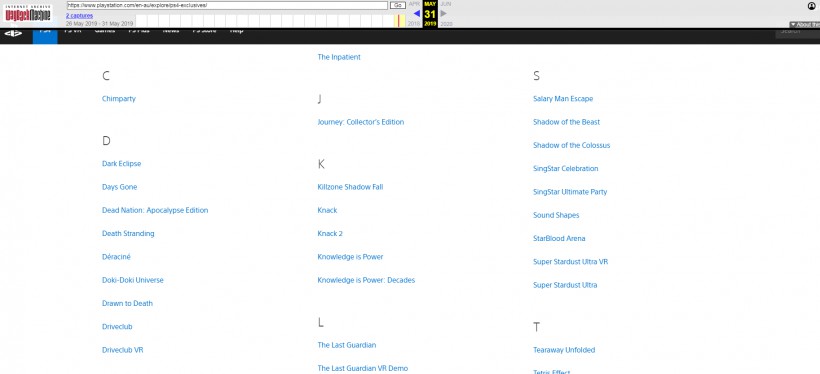Select the highlighted capture marker on timeline
The height and width of the screenshot is (374, 820).
tap(398, 21)
